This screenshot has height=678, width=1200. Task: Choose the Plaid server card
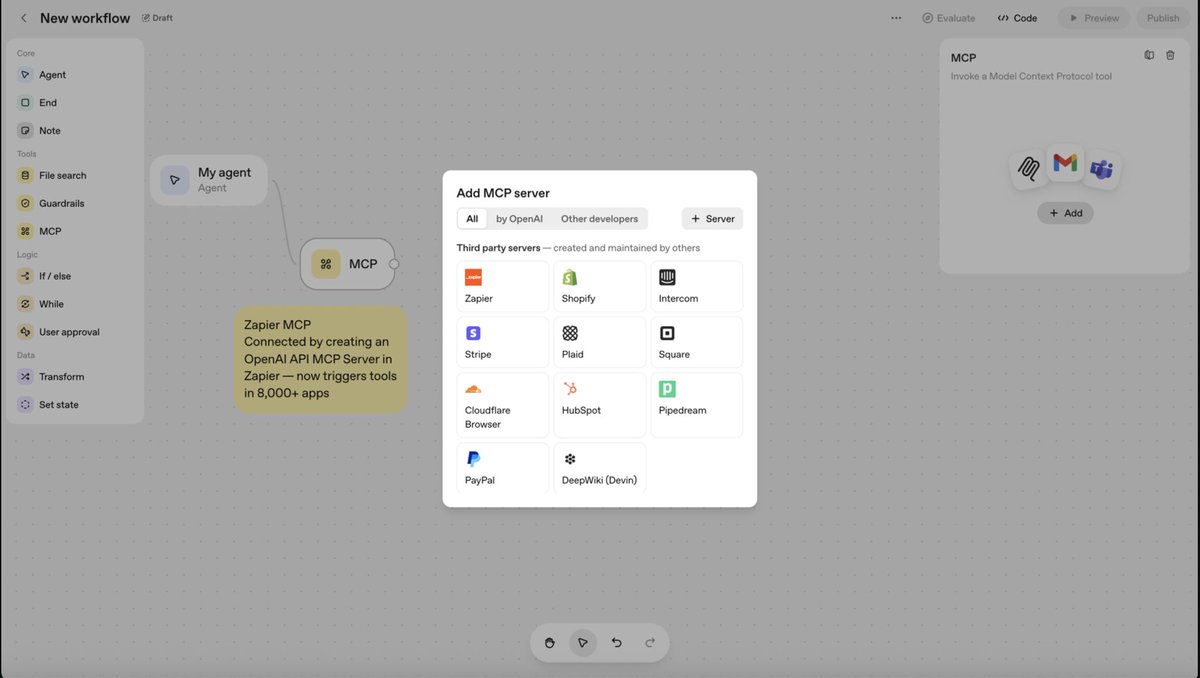pyautogui.click(x=600, y=343)
